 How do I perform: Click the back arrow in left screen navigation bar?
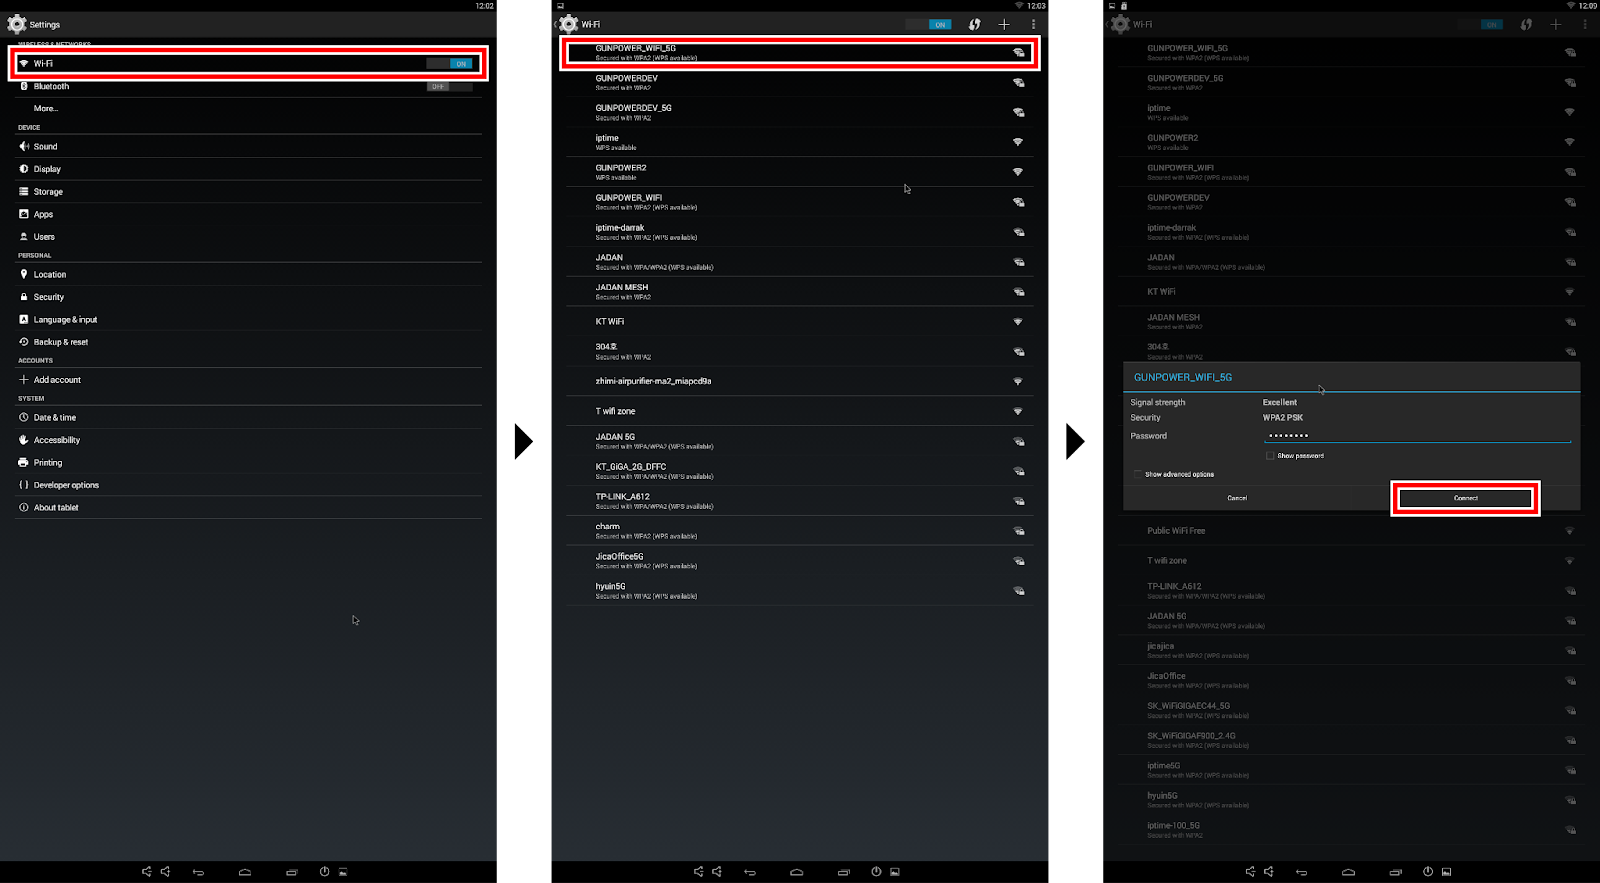pos(198,872)
